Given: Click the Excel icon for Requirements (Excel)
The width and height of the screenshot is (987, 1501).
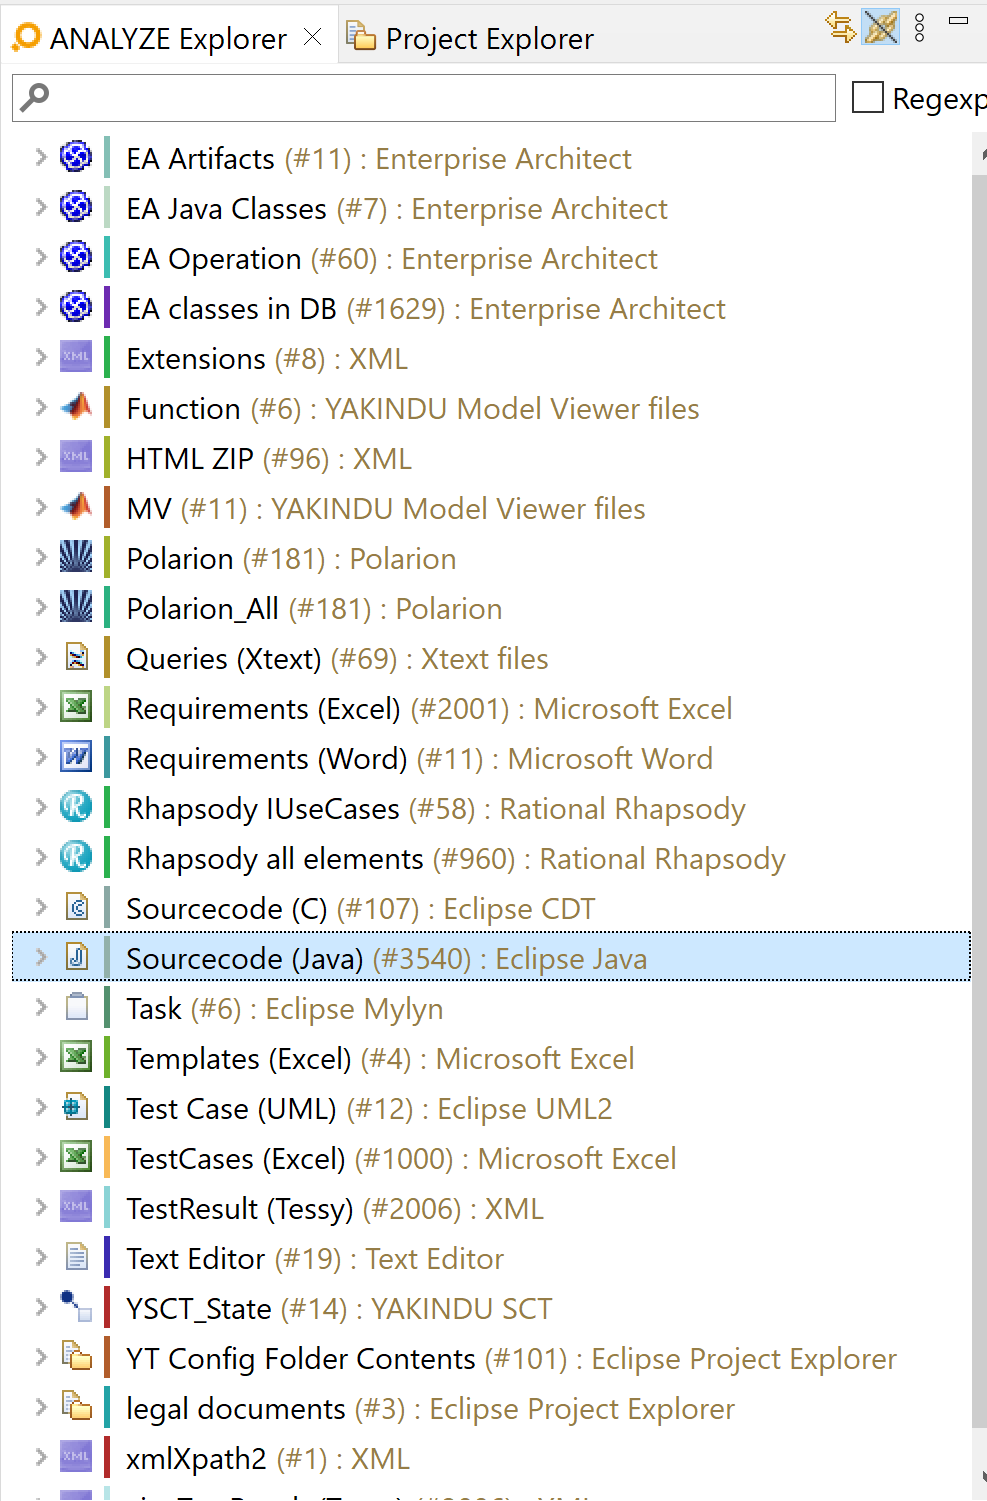Looking at the screenshot, I should point(76,707).
